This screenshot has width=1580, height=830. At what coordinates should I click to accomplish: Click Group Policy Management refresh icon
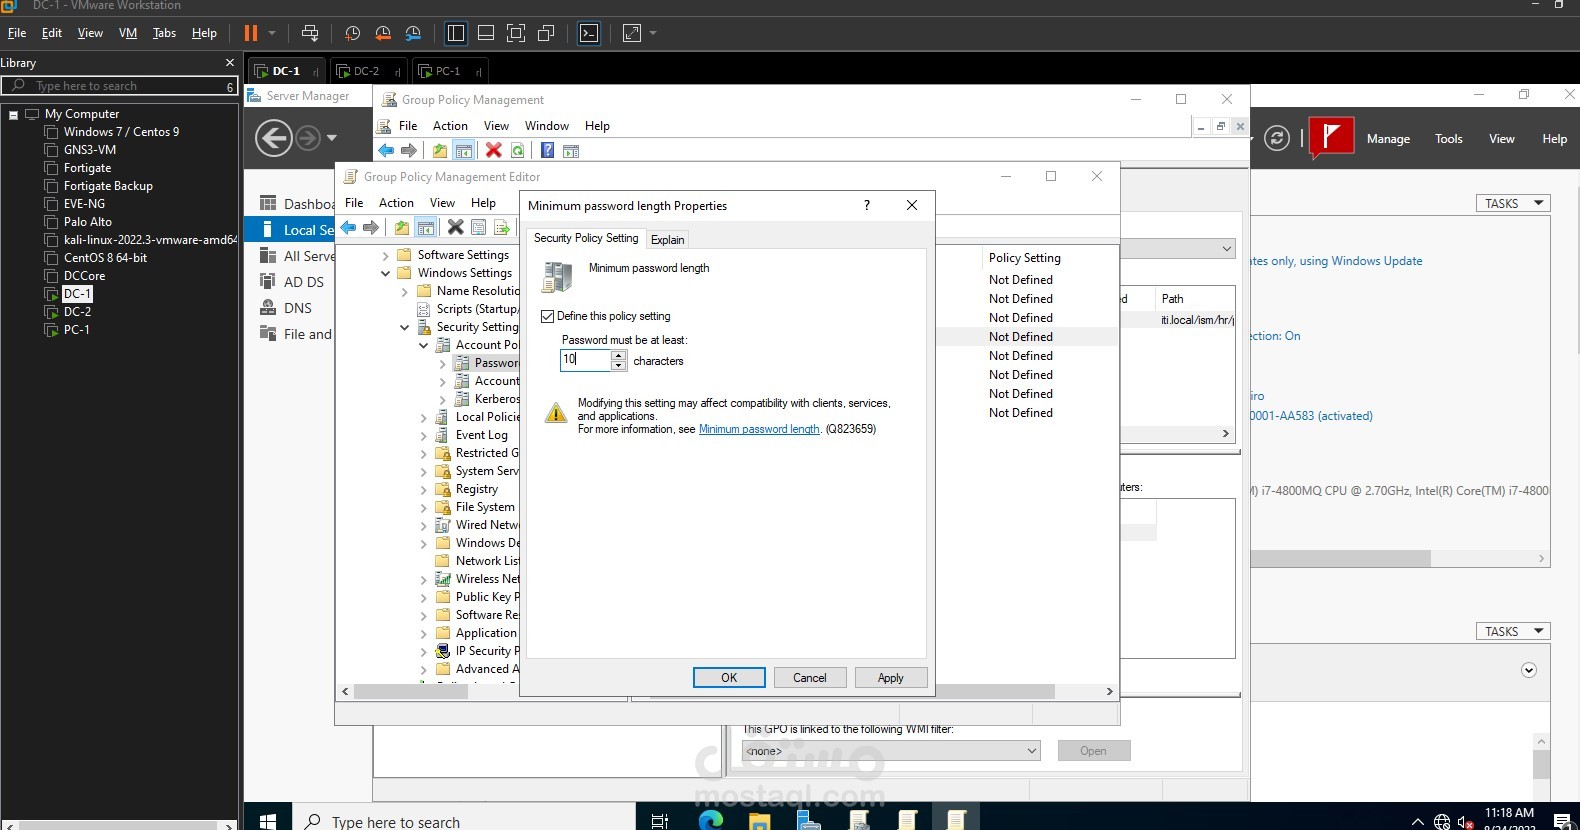pyautogui.click(x=517, y=151)
